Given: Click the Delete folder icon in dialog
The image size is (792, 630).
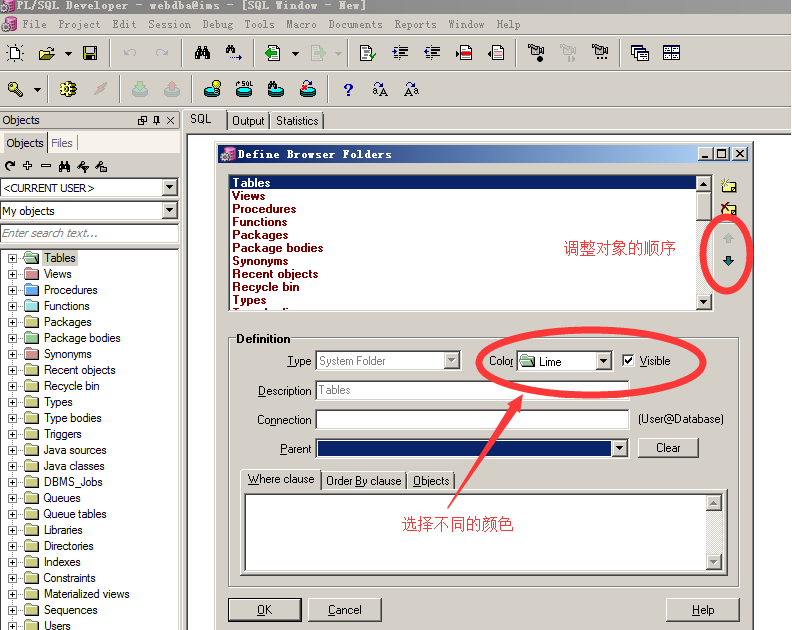Looking at the screenshot, I should 728,208.
